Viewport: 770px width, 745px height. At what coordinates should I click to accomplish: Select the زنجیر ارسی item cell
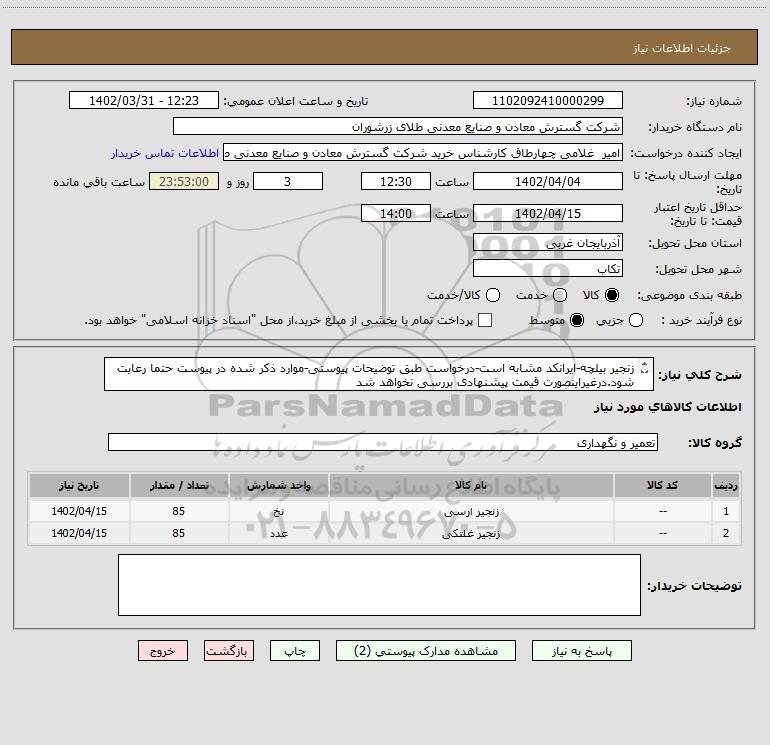[471, 511]
